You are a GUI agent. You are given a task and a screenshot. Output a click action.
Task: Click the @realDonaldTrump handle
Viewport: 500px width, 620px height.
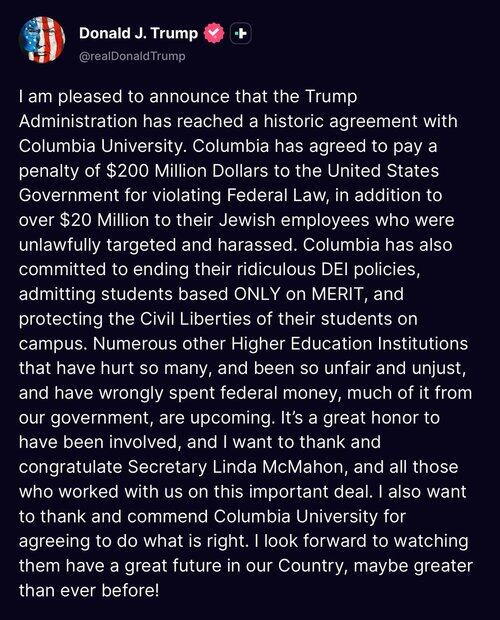(x=132, y=56)
